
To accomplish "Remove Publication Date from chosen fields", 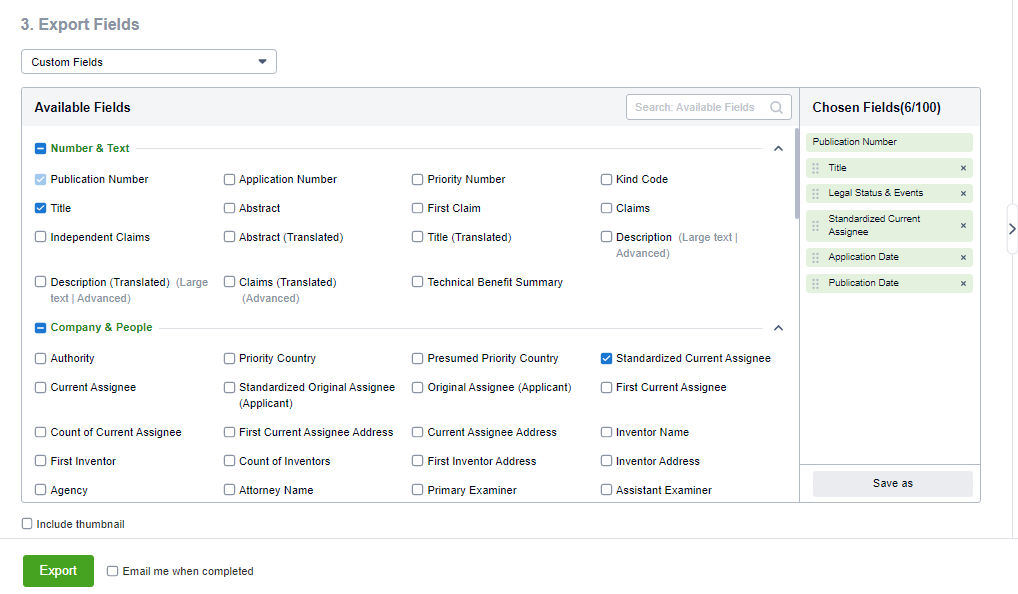I will 963,283.
